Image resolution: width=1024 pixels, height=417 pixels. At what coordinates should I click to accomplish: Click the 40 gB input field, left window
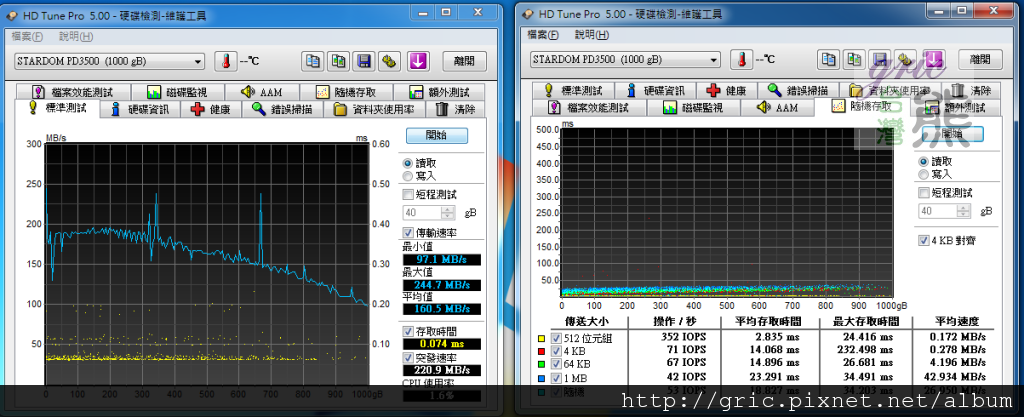point(423,213)
